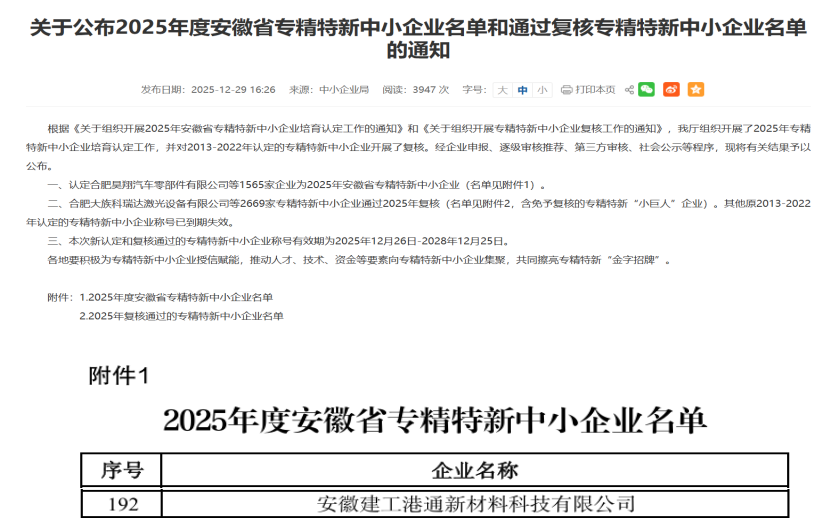
Task: Click the source name 中小企业局
Action: tap(344, 89)
